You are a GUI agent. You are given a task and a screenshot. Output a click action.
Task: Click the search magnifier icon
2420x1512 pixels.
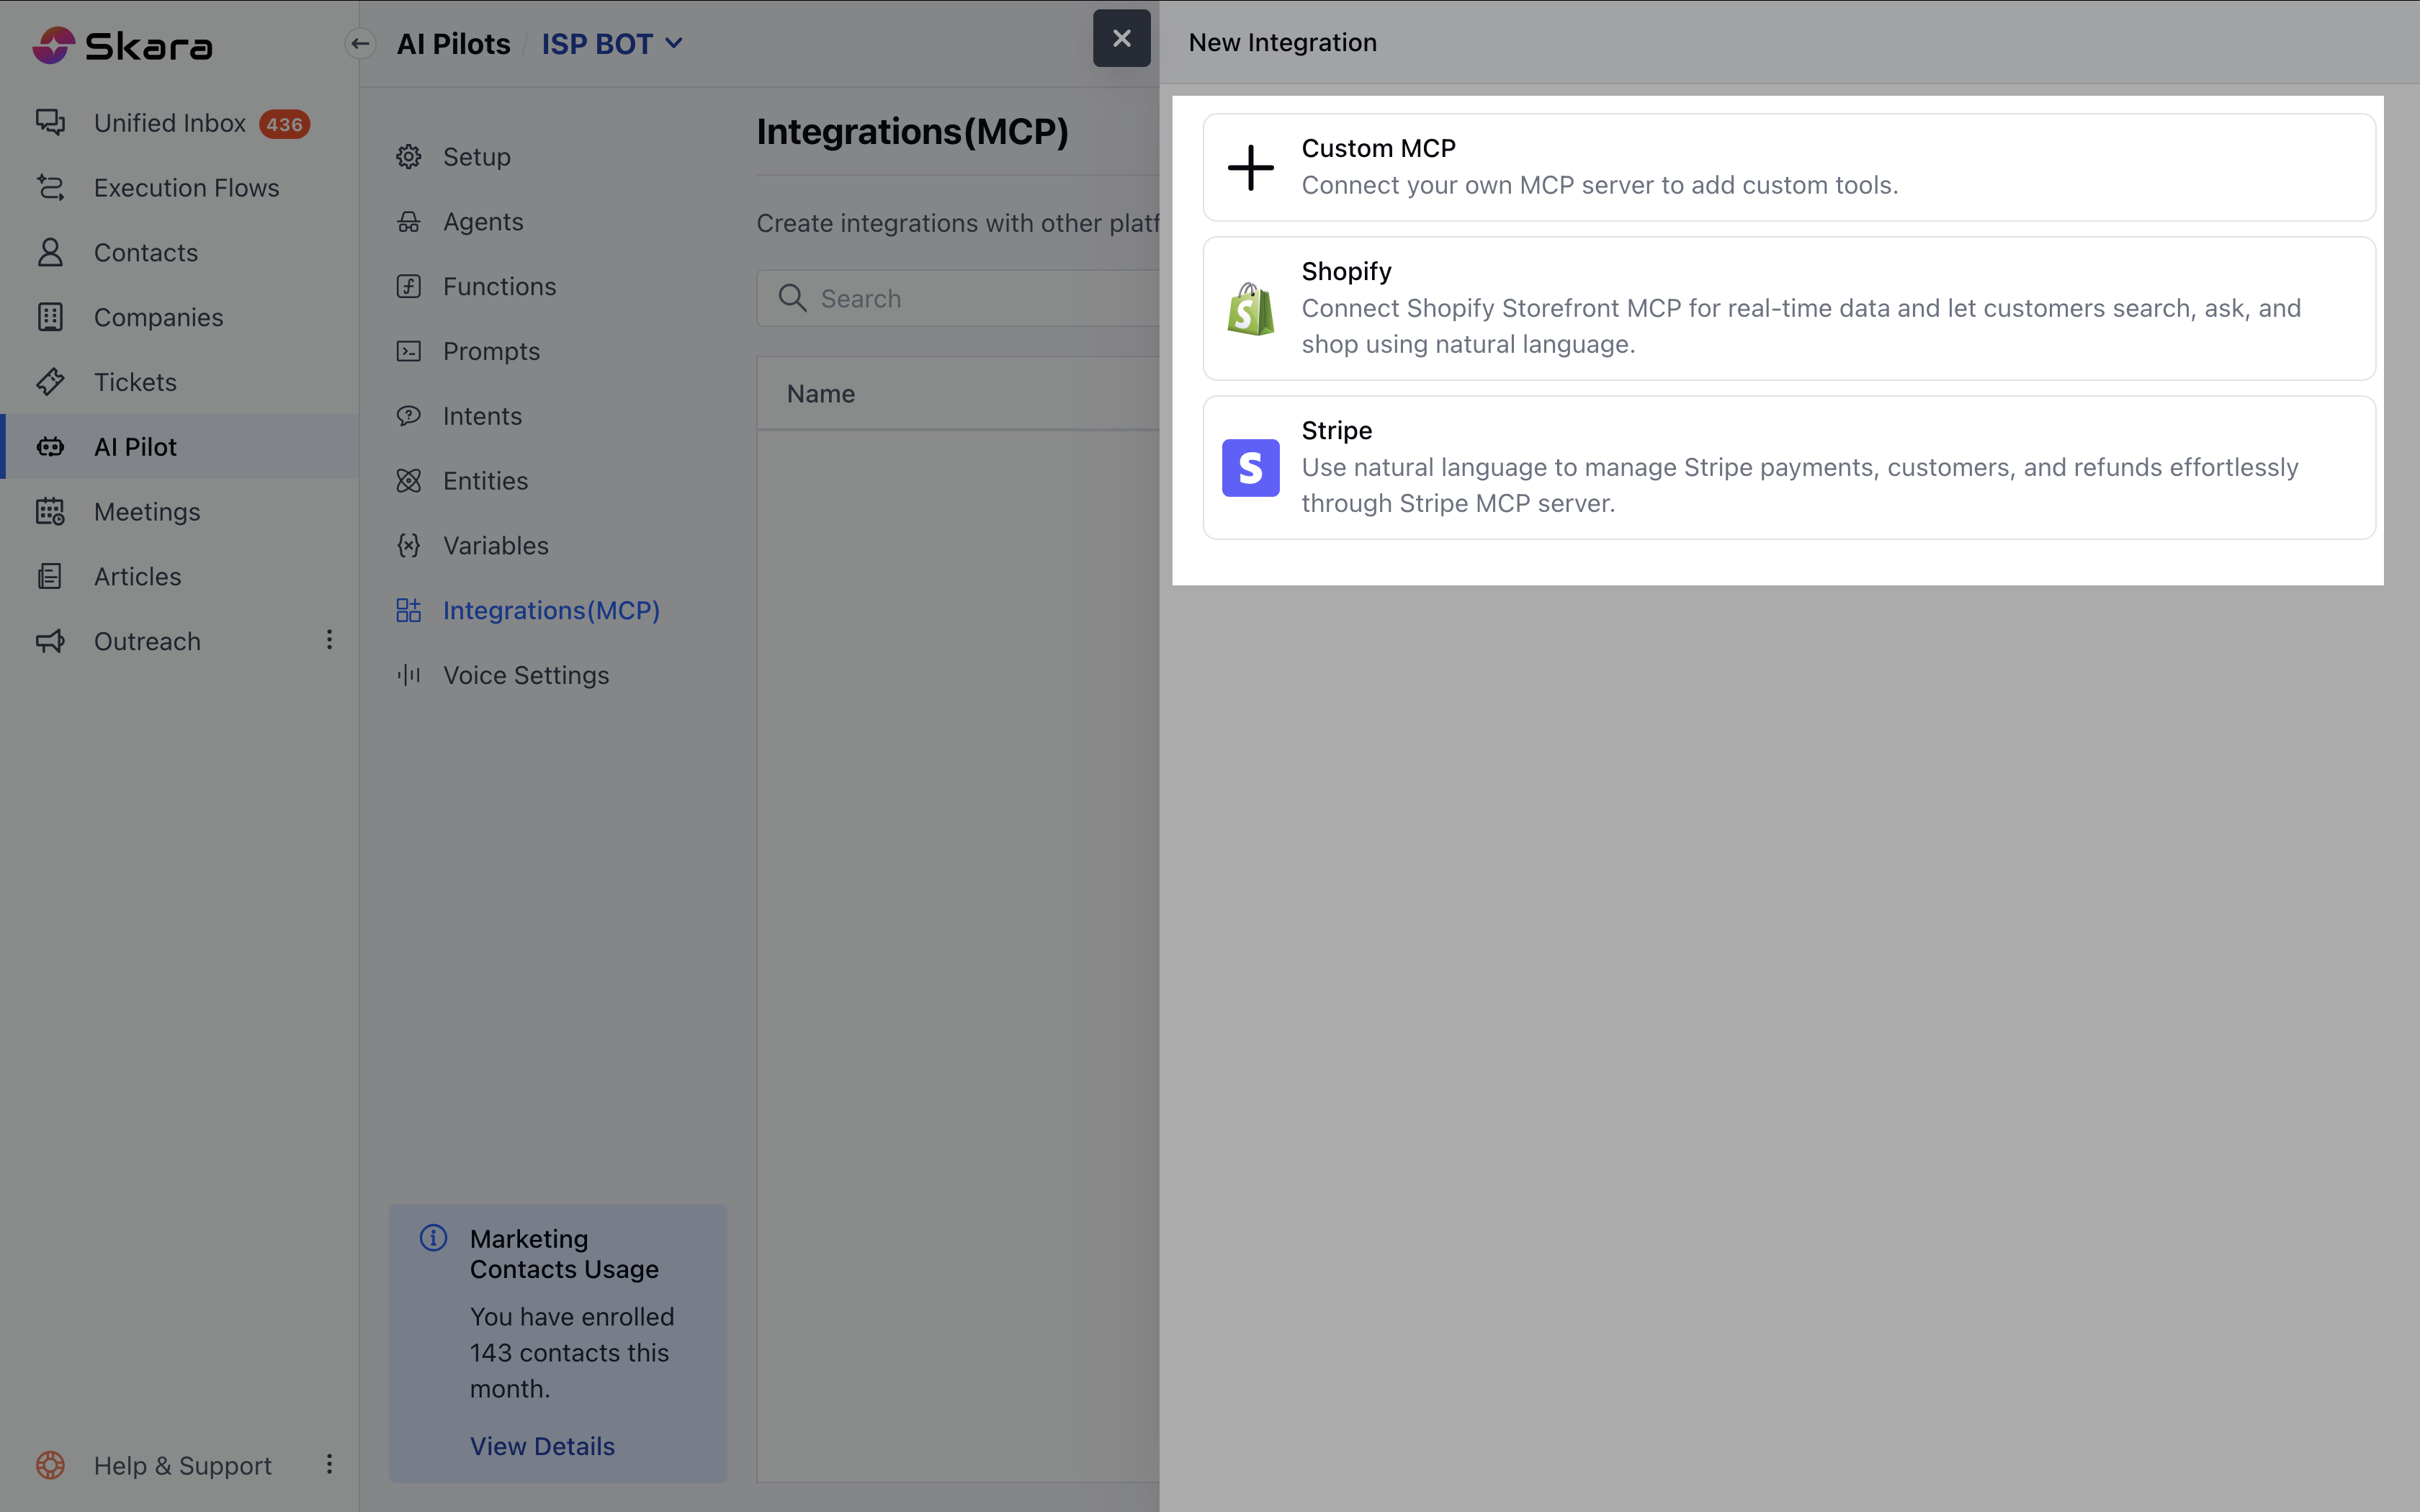(792, 298)
